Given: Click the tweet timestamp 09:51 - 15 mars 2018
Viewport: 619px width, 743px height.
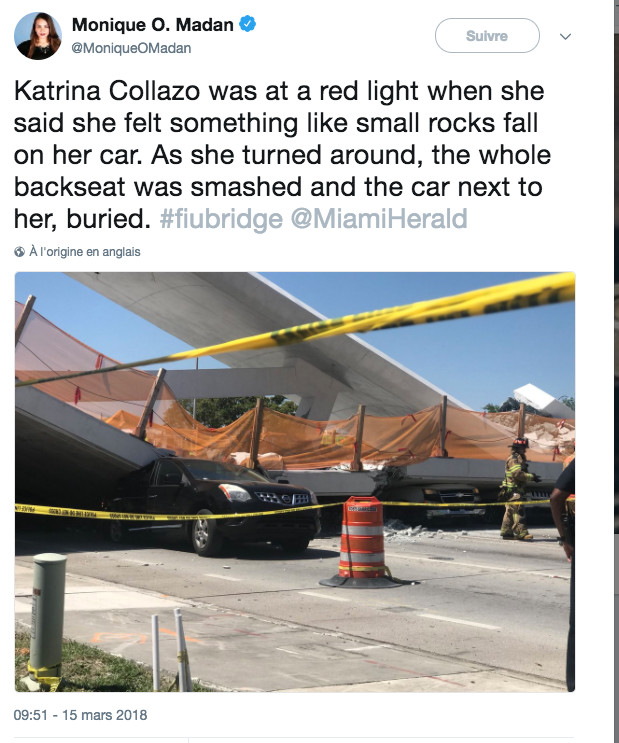Looking at the screenshot, I should click(x=80, y=715).
